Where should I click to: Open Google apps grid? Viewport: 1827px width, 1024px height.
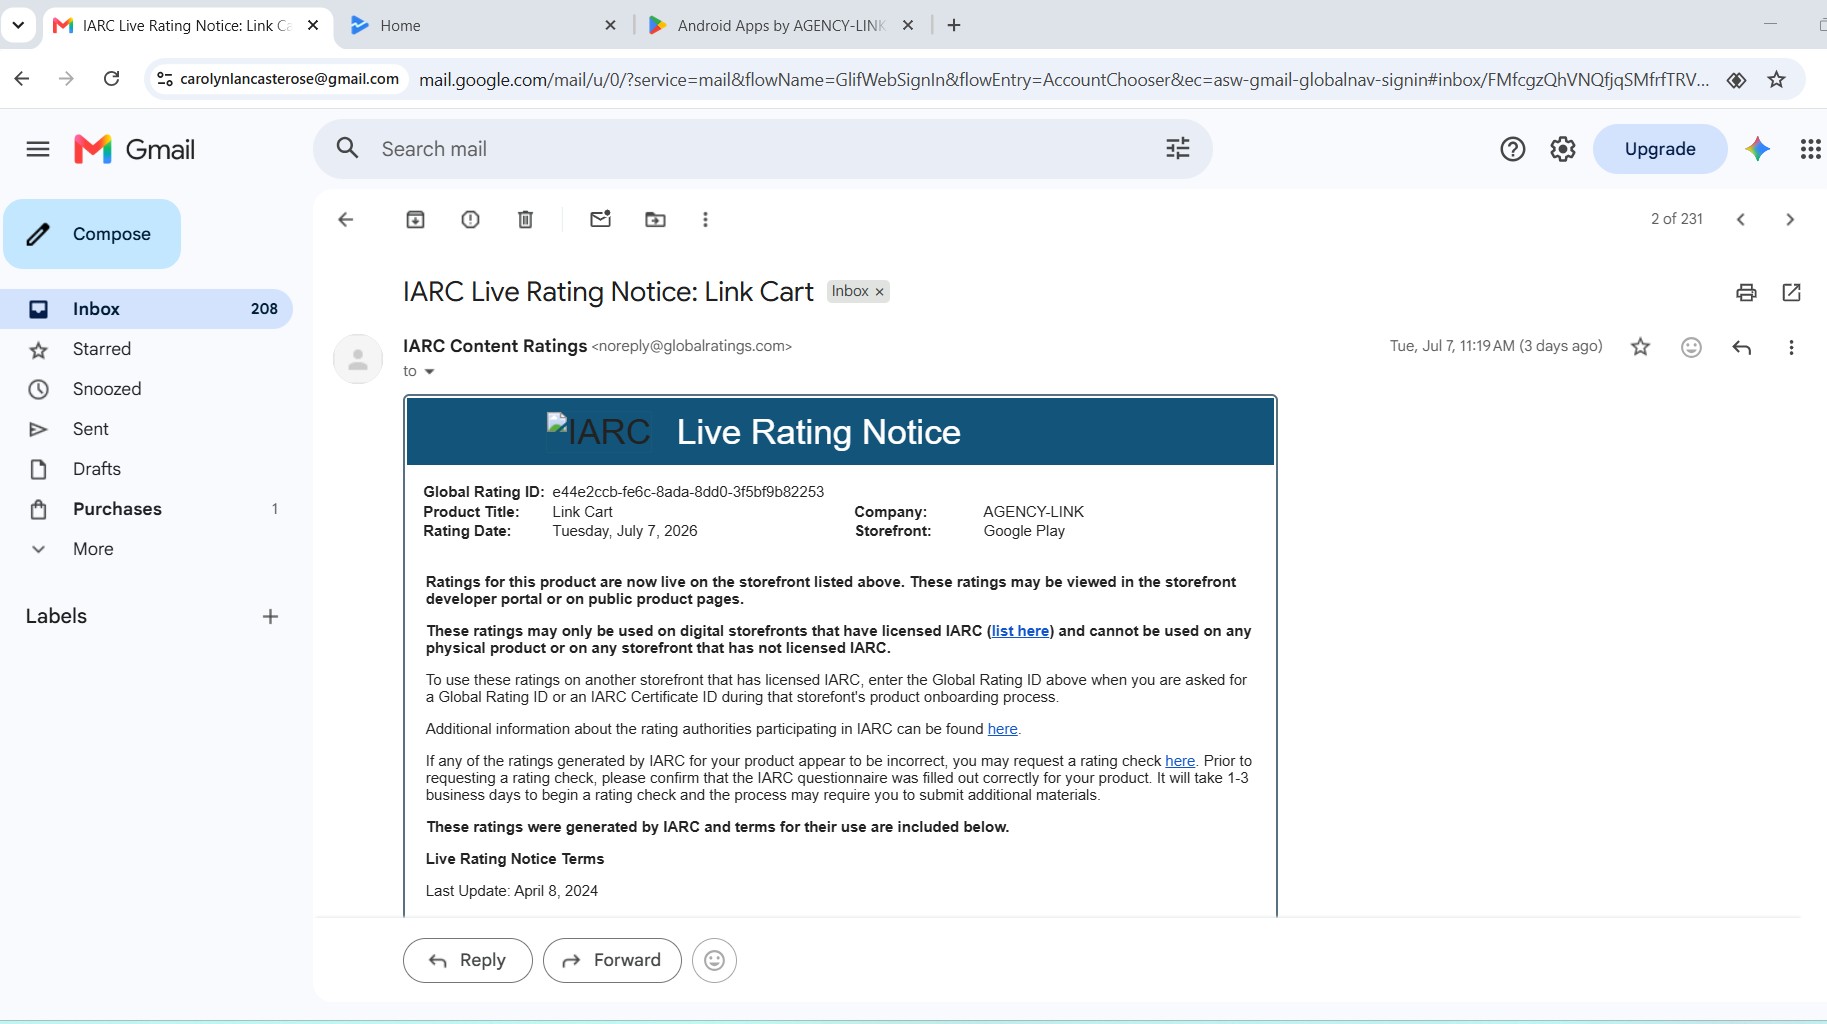(x=1810, y=149)
